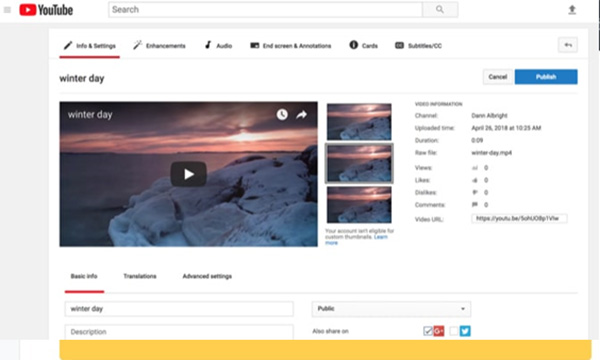This screenshot has width=600, height=360.
Task: Click the Cancel button
Action: coord(497,77)
